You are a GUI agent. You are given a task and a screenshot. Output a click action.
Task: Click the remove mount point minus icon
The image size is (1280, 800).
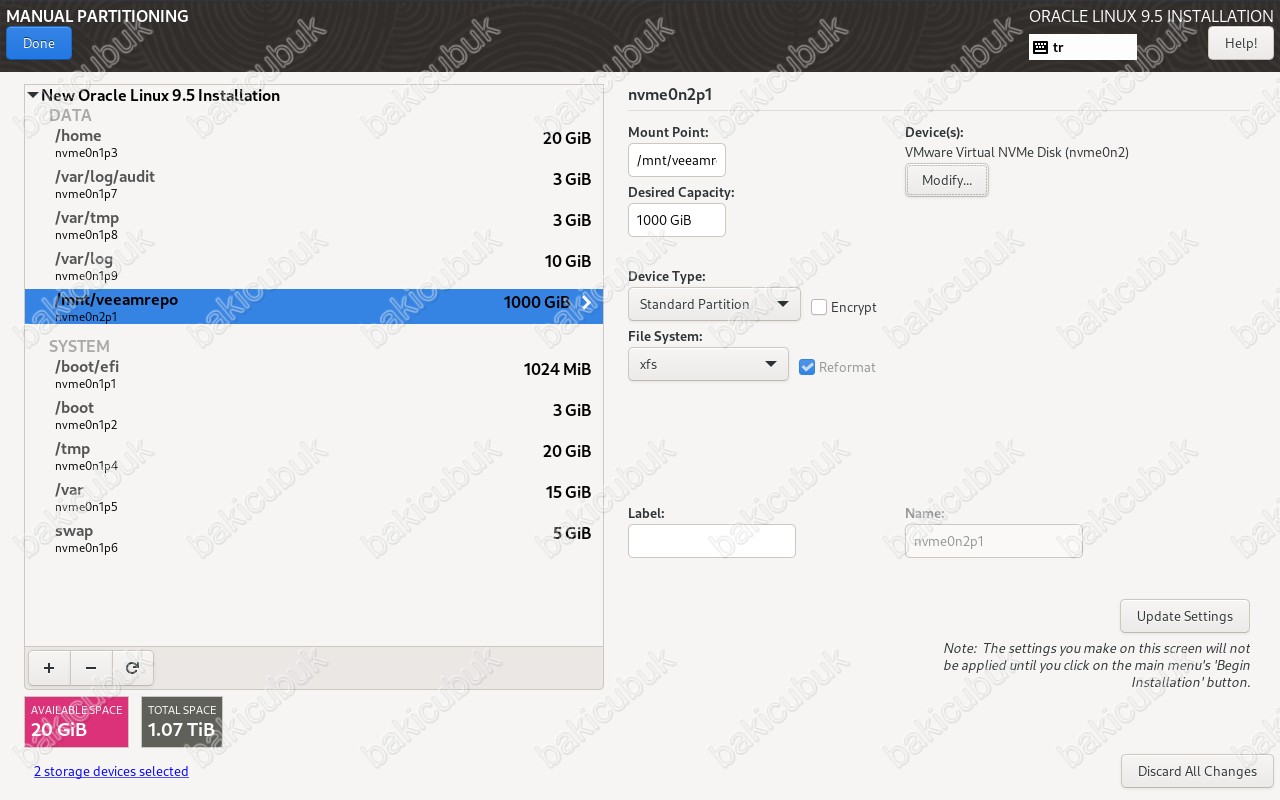pyautogui.click(x=91, y=668)
